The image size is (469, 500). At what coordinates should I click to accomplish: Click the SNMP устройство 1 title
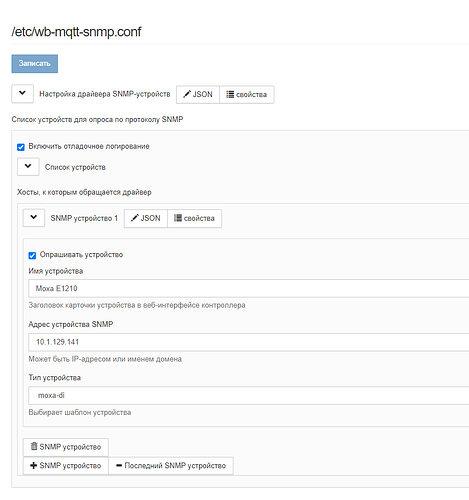click(x=84, y=218)
